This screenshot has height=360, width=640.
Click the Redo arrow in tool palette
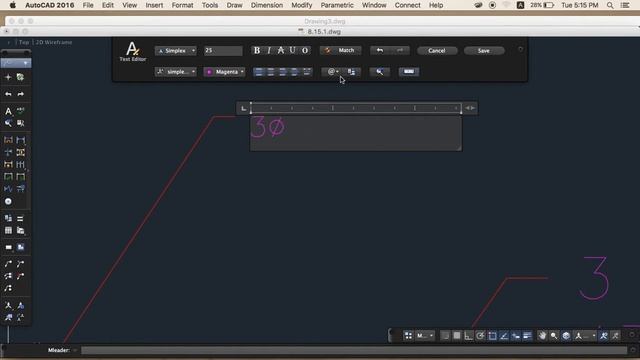pyautogui.click(x=20, y=94)
